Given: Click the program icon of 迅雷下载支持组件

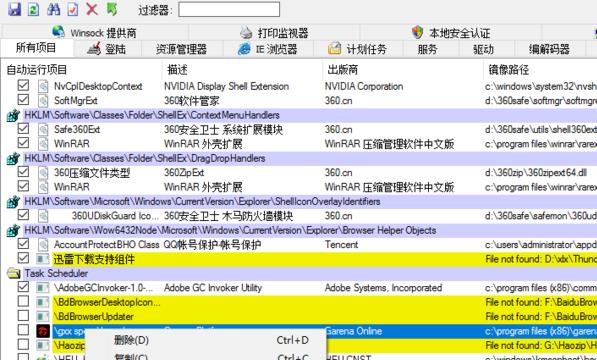Looking at the screenshot, I should click(43, 260).
